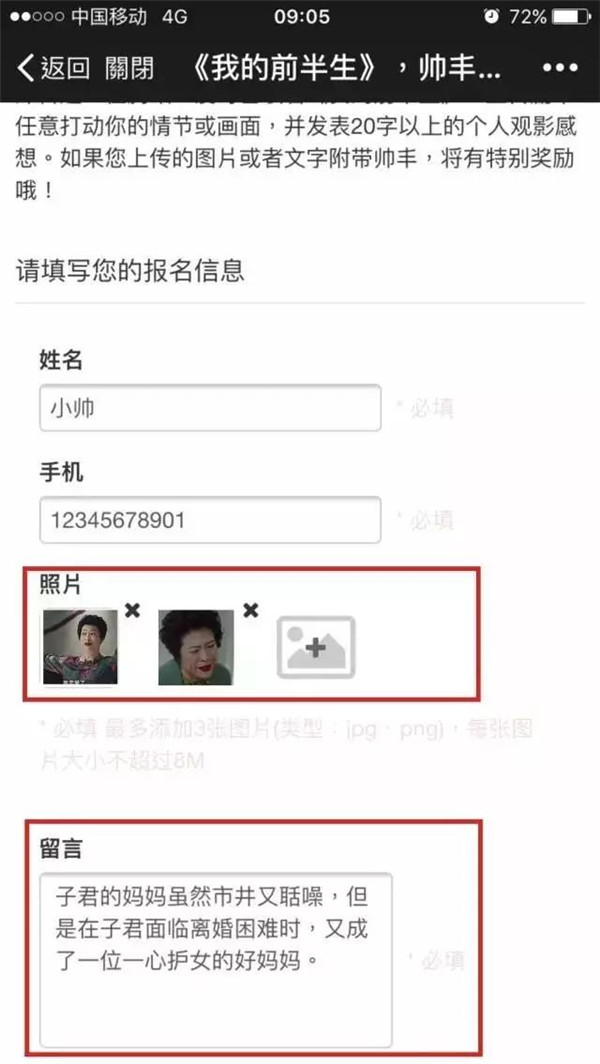Tap the 照片 photo section label
The width and height of the screenshot is (600, 1064).
61,585
